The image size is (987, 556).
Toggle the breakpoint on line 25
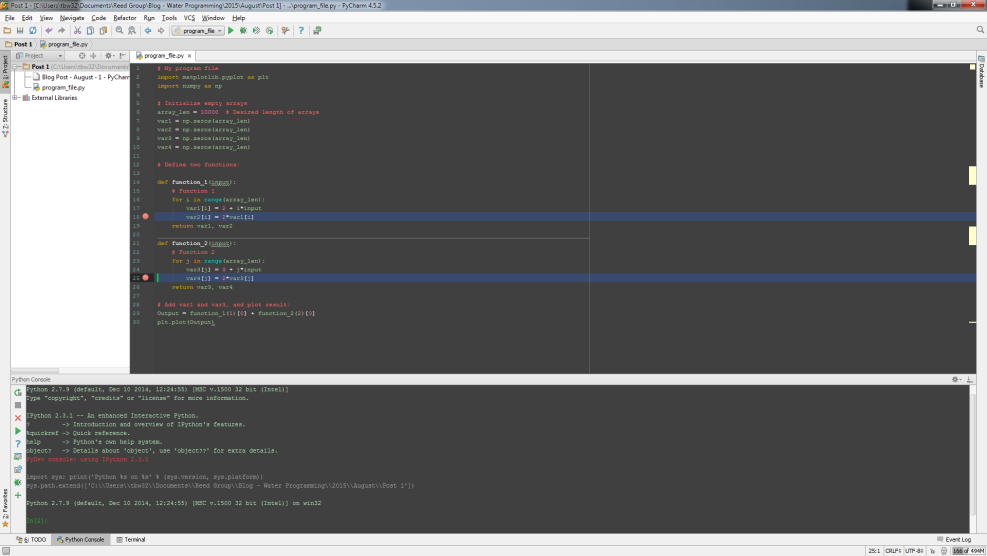click(x=146, y=278)
